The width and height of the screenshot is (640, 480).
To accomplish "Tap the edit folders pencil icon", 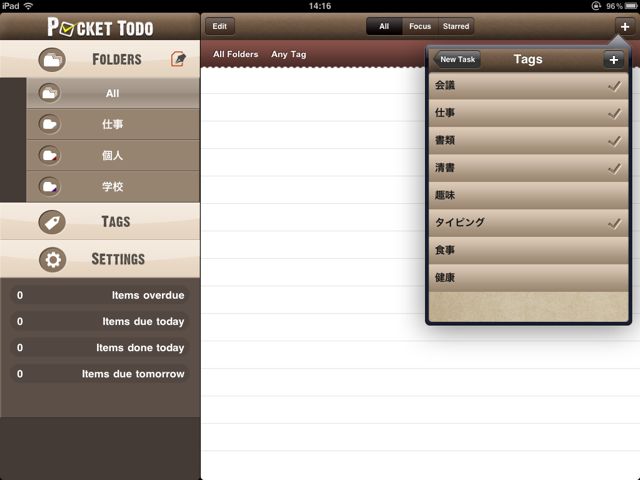I will [x=178, y=60].
